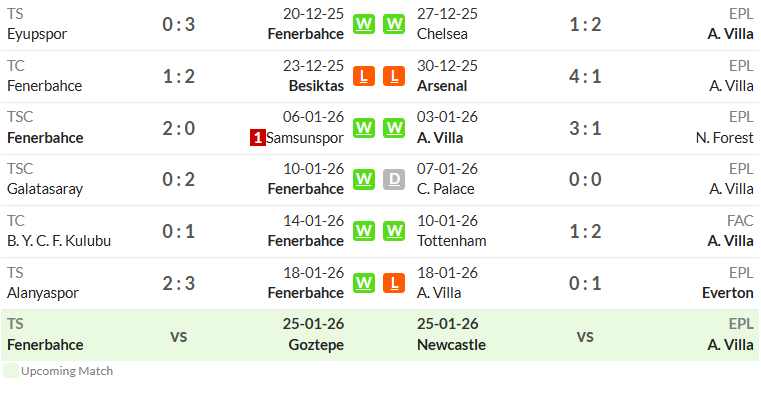This screenshot has width=761, height=402.
Task: Click the N. Forest team name
Action: [x=725, y=138]
